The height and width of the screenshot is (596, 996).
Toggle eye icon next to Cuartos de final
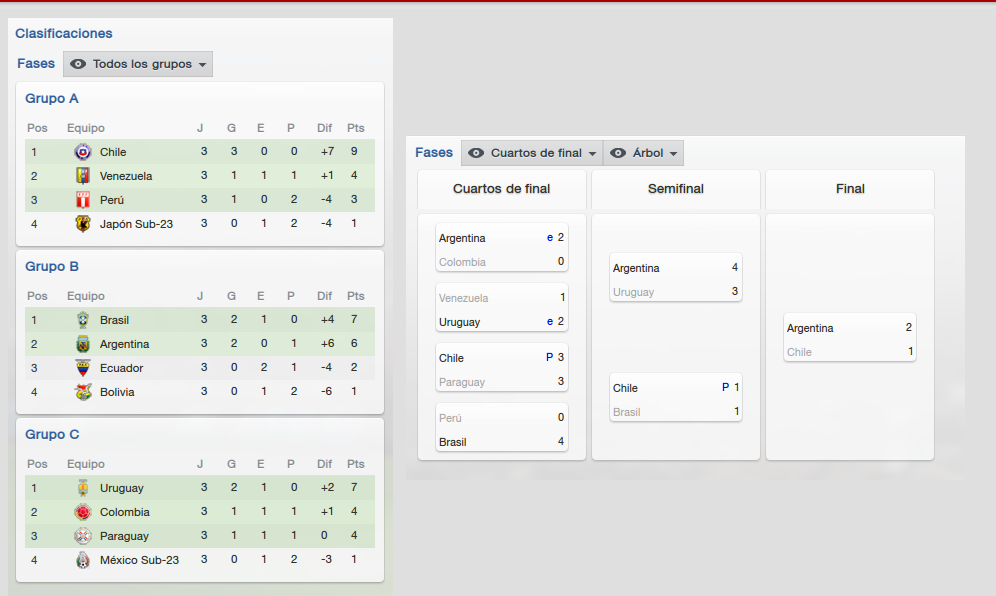coord(476,153)
